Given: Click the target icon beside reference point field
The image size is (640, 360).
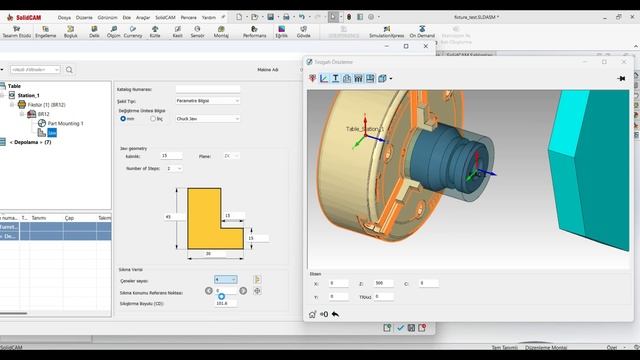Looking at the screenshot, I should pos(257,291).
